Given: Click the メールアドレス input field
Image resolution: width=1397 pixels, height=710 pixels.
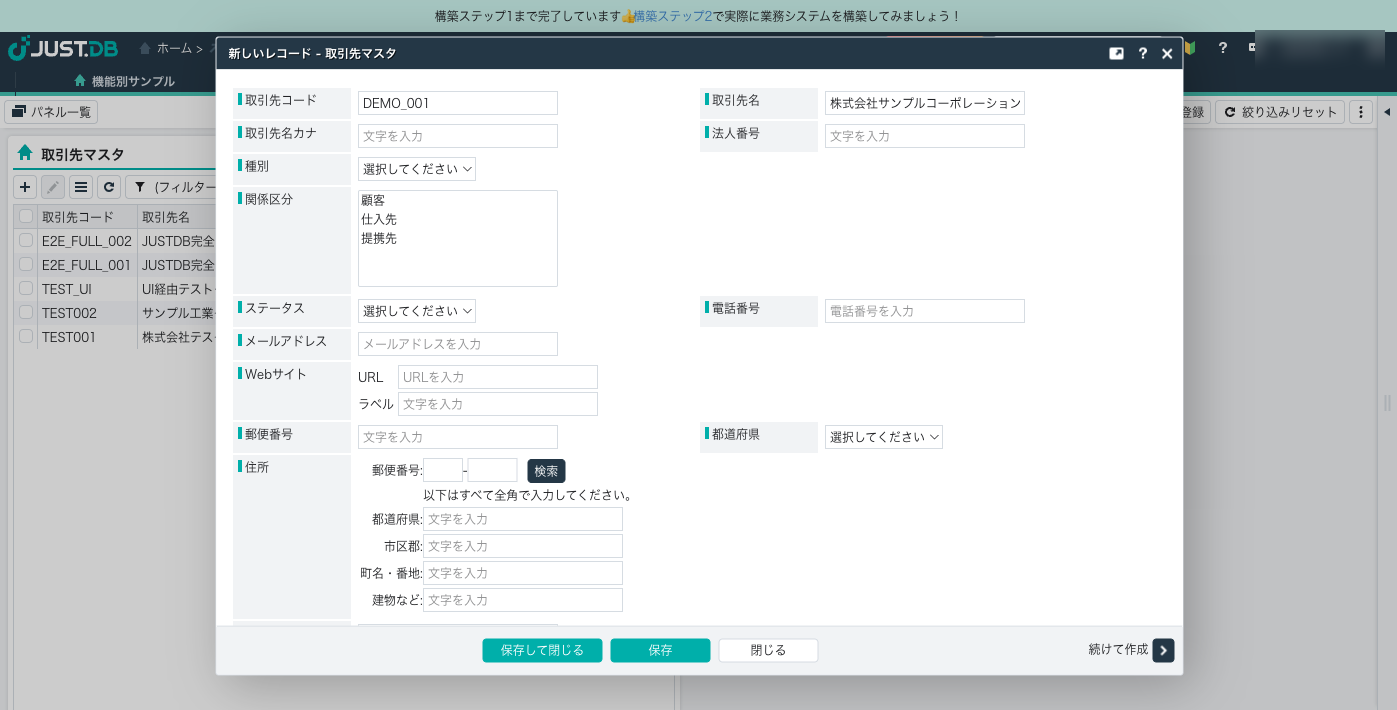Looking at the screenshot, I should [x=458, y=344].
